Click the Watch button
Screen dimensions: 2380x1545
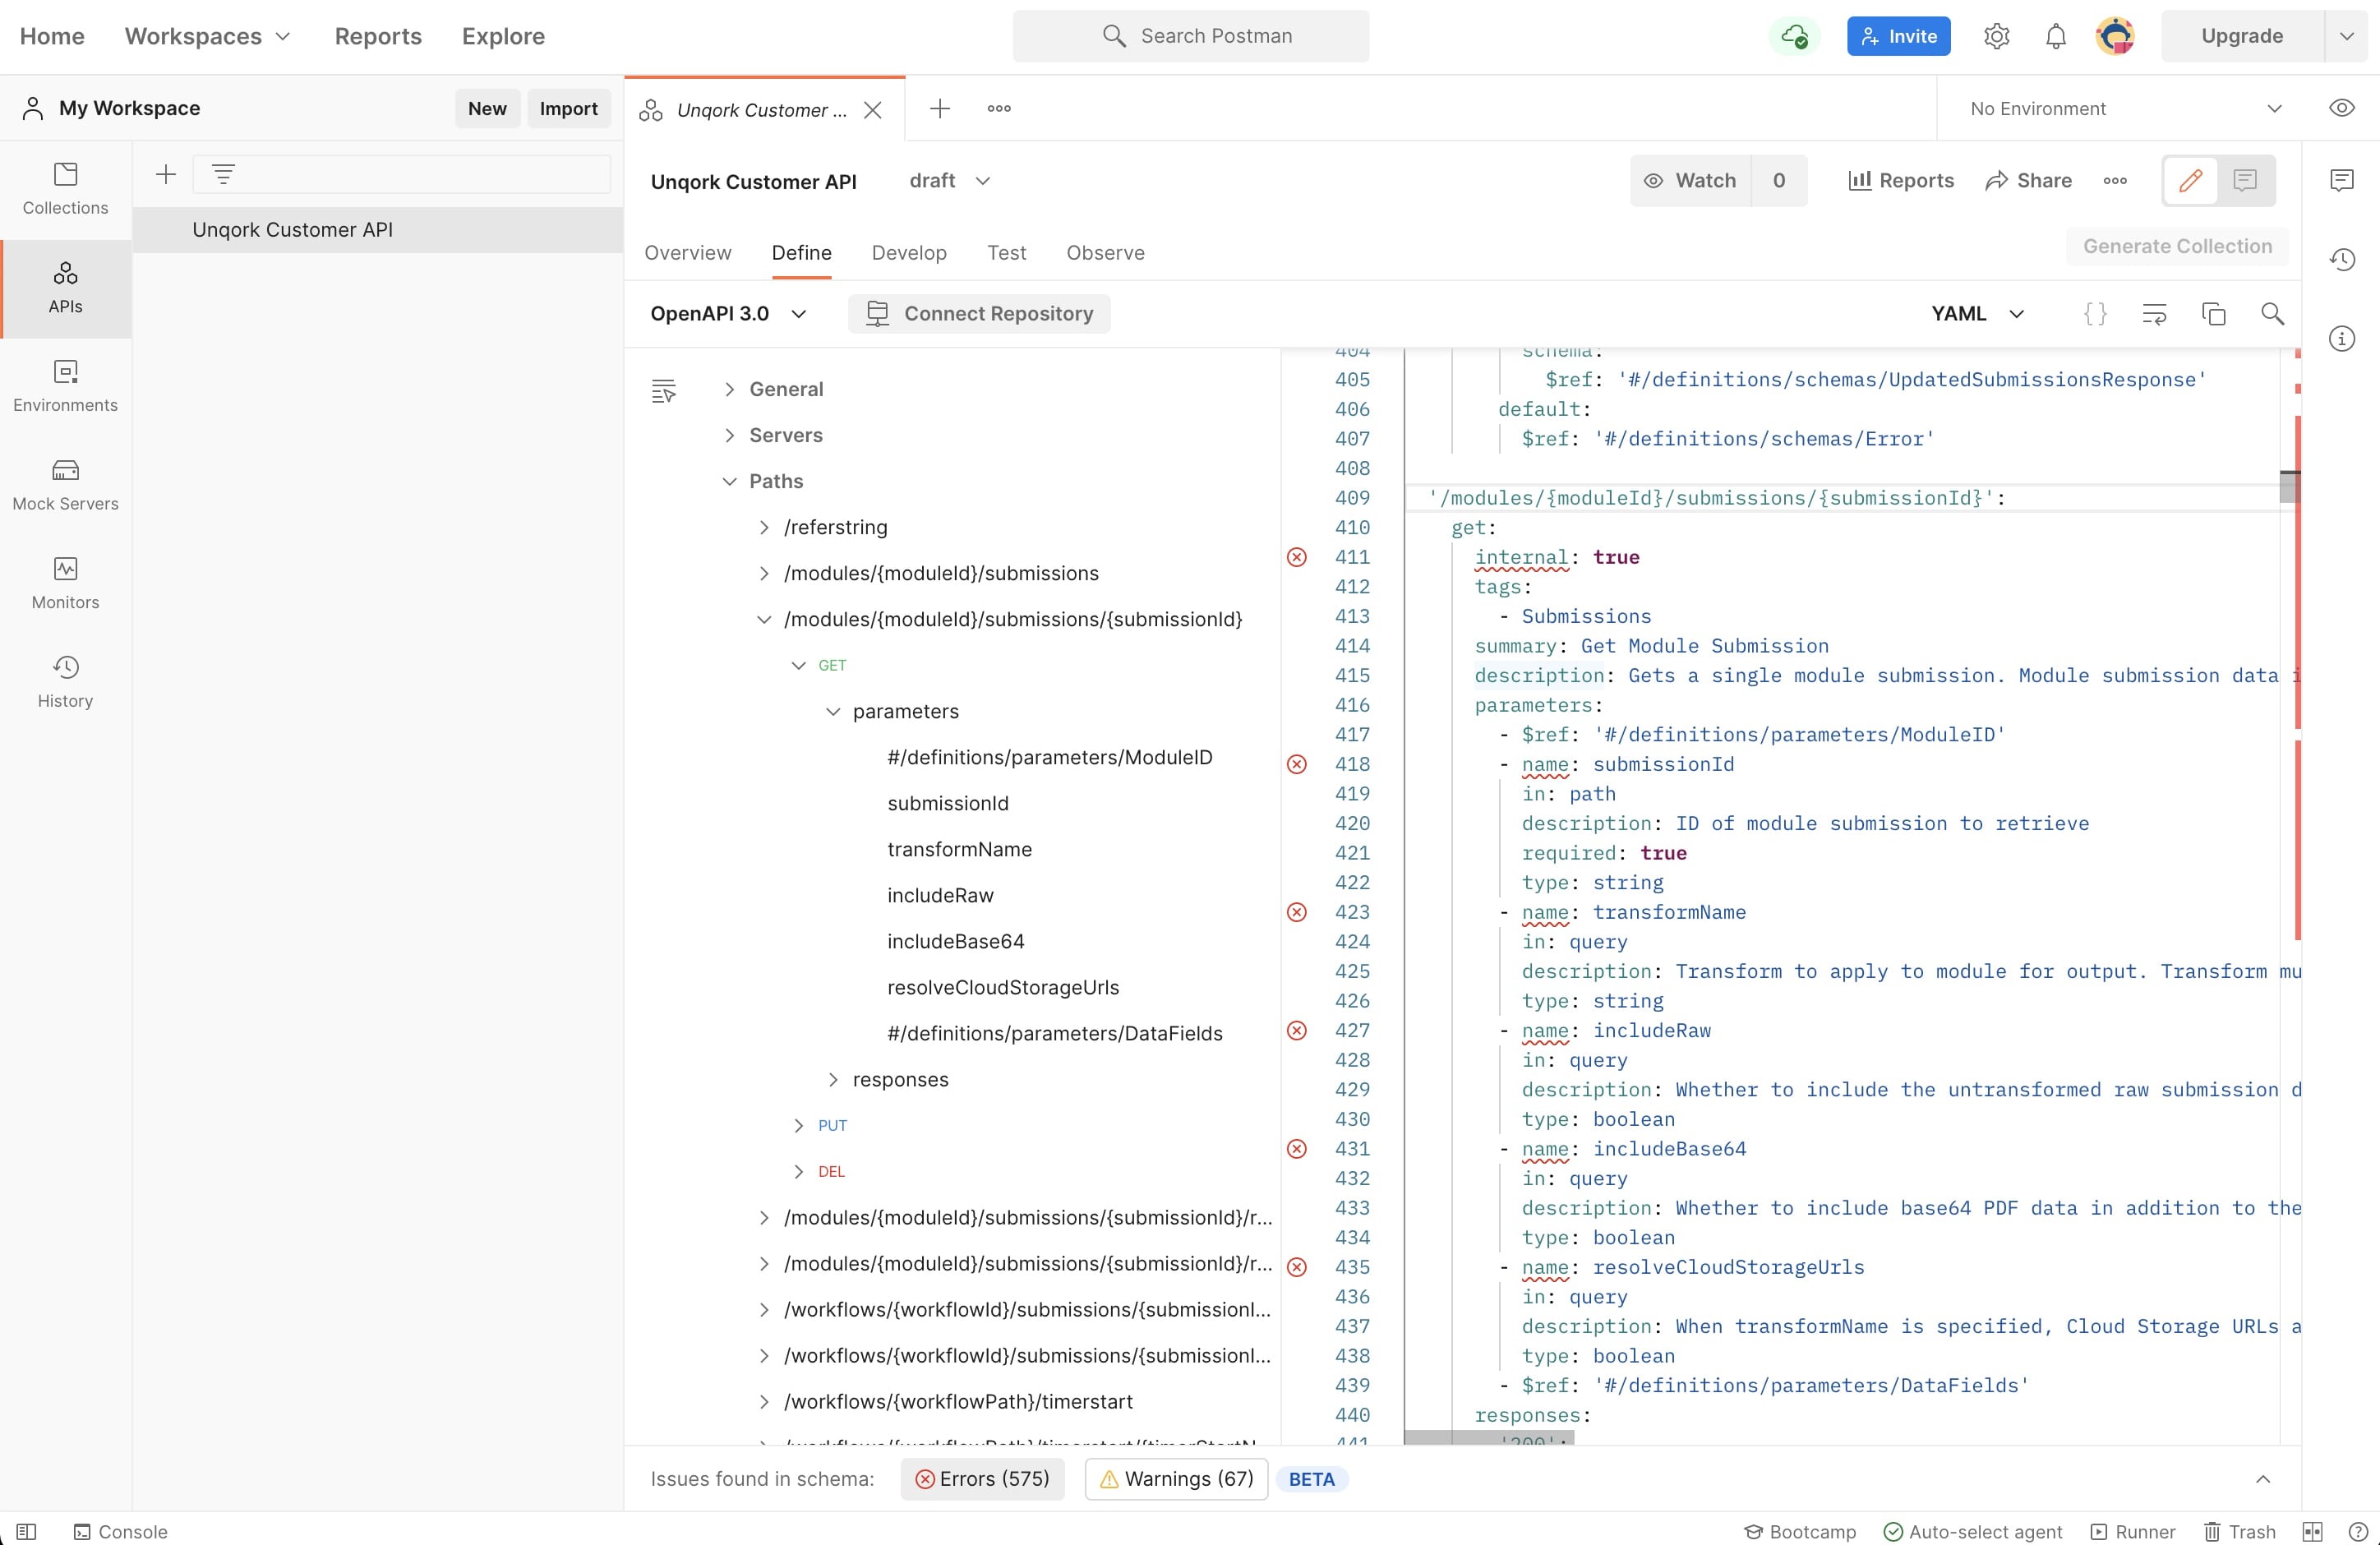(x=1691, y=181)
